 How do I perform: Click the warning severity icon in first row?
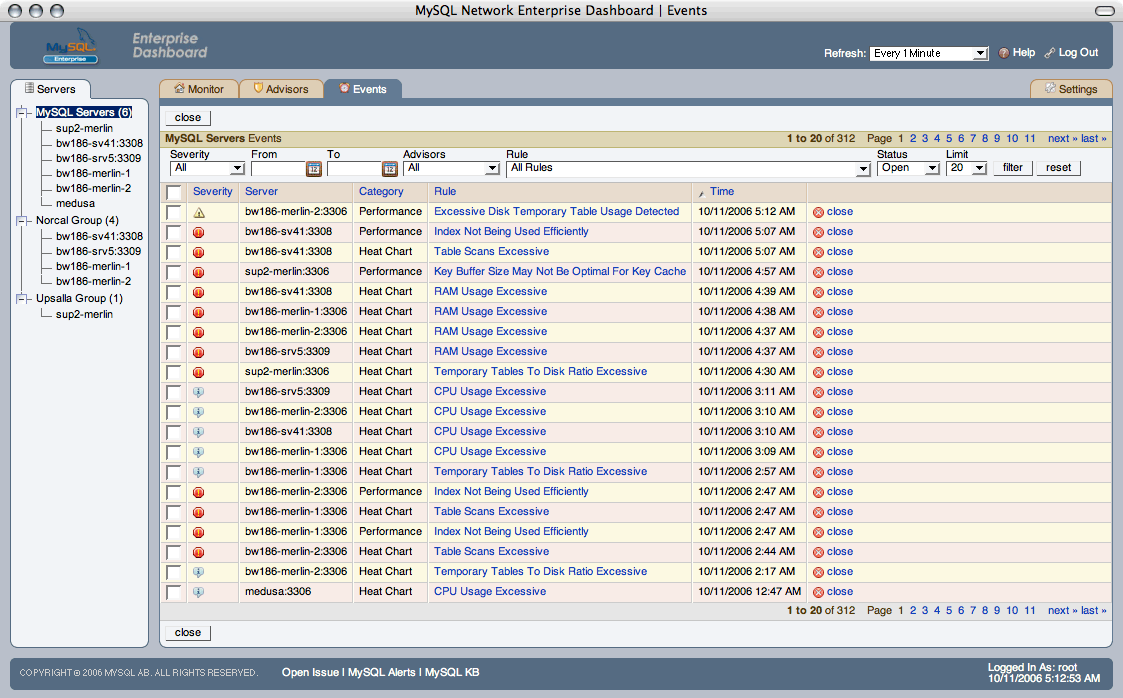pos(199,212)
